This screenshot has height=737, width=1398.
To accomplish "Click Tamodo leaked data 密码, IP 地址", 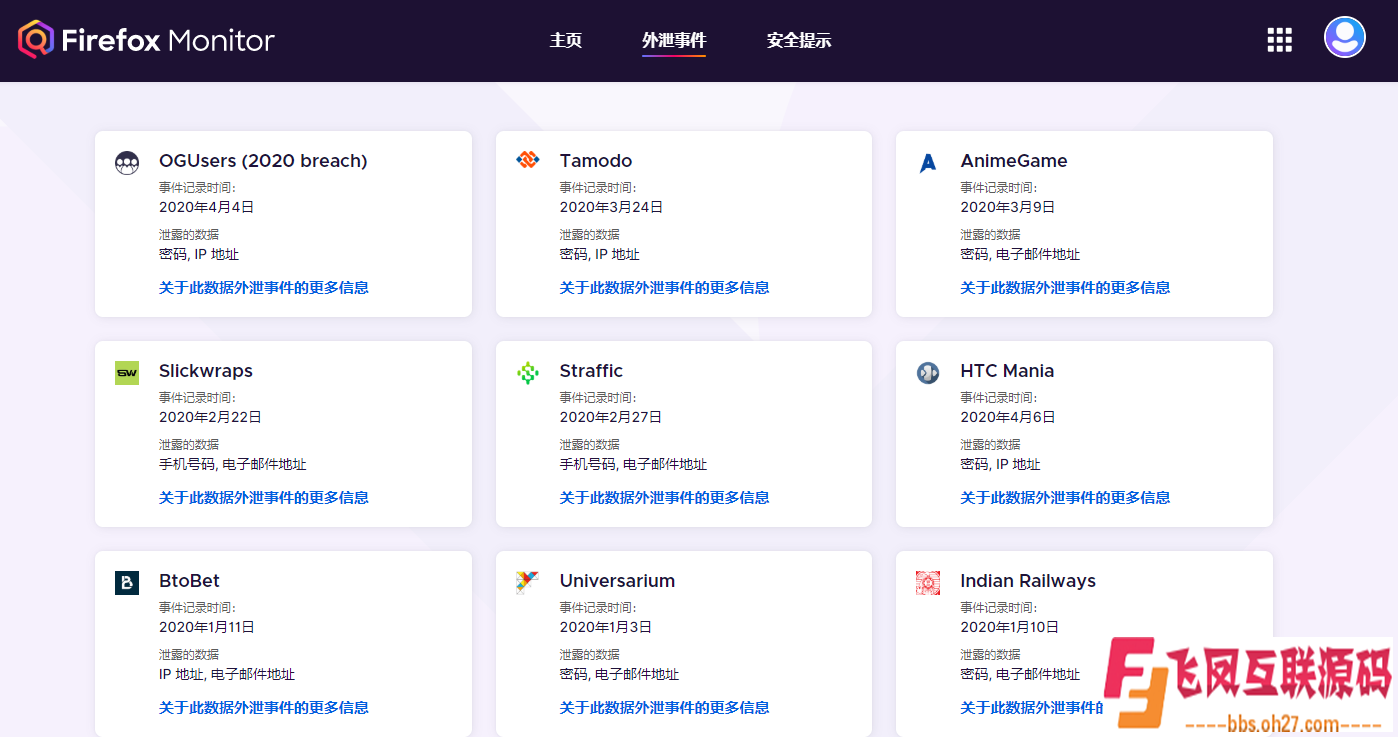I will pyautogui.click(x=600, y=254).
